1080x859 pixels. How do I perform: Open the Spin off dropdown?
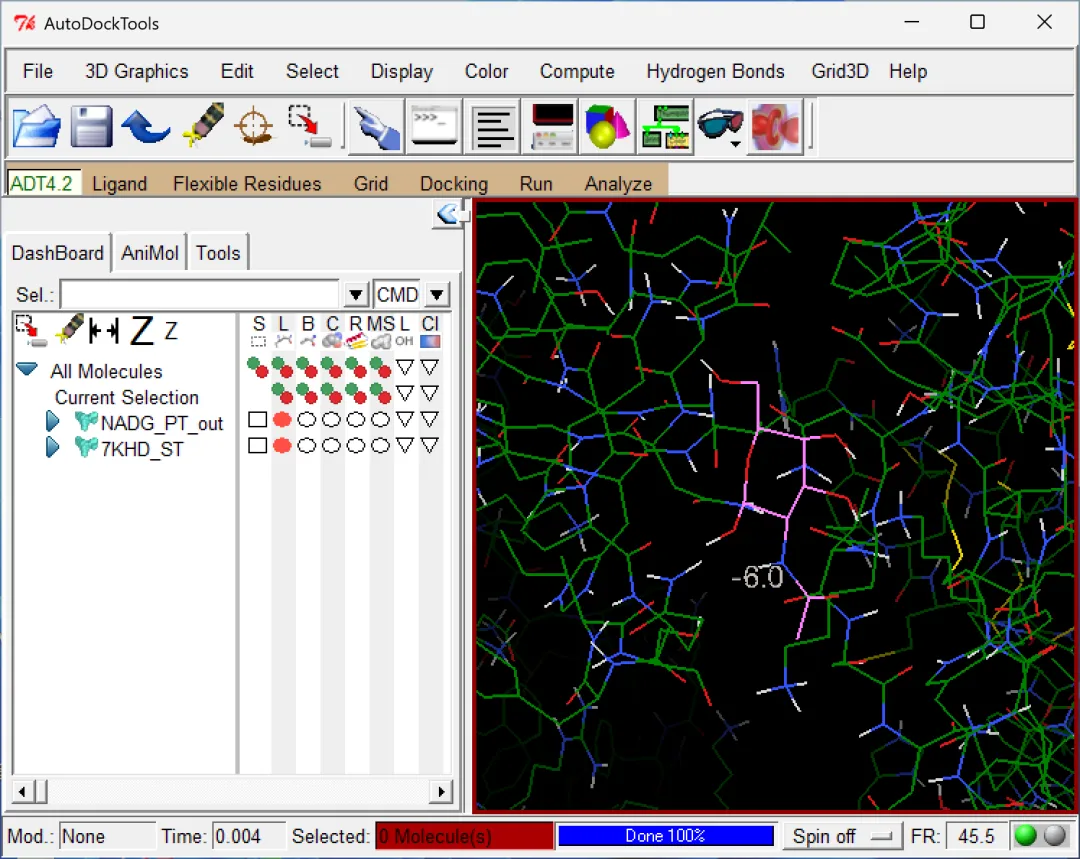tap(844, 836)
